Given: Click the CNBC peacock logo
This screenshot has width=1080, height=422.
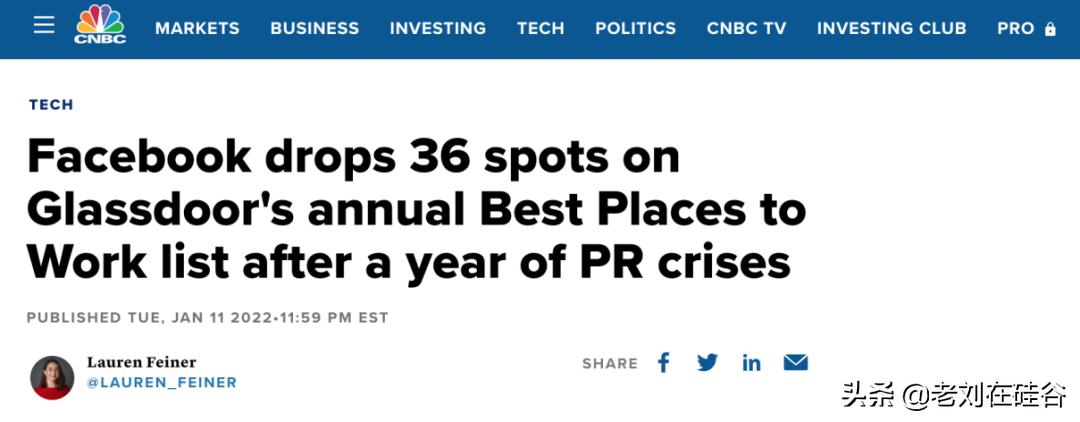Looking at the screenshot, I should point(100,26).
